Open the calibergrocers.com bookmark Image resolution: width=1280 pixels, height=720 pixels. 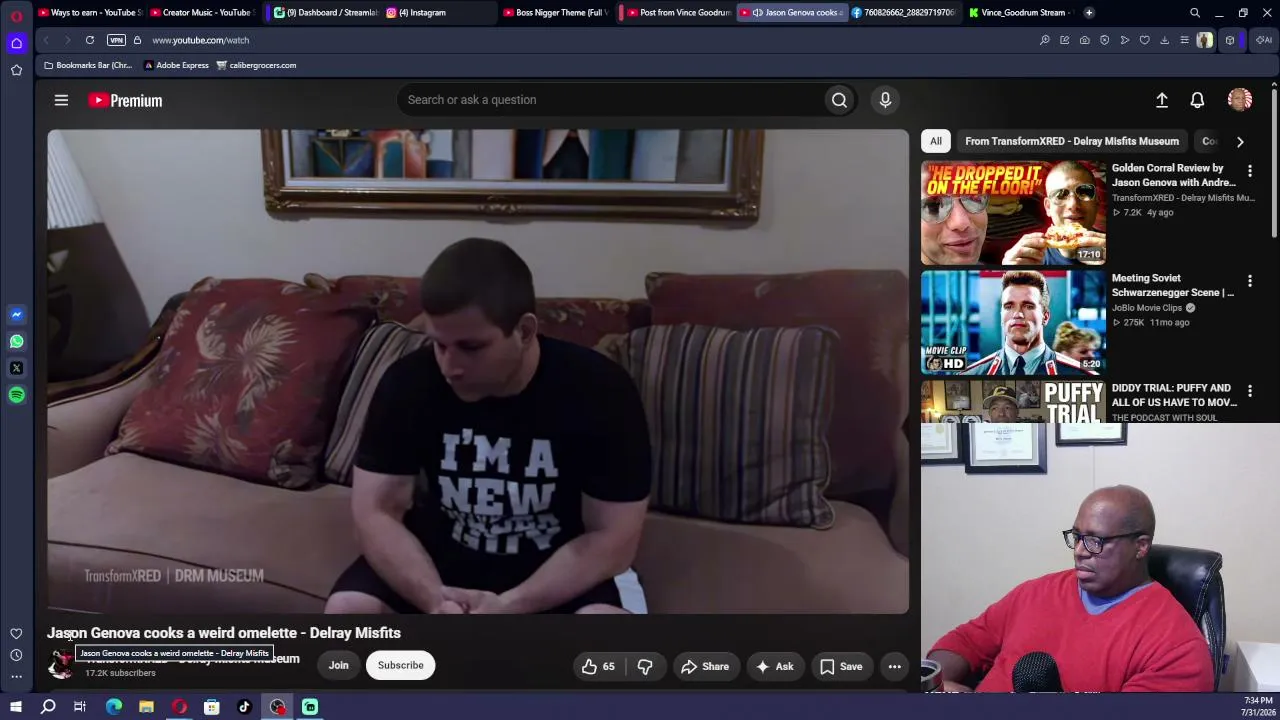(x=256, y=65)
